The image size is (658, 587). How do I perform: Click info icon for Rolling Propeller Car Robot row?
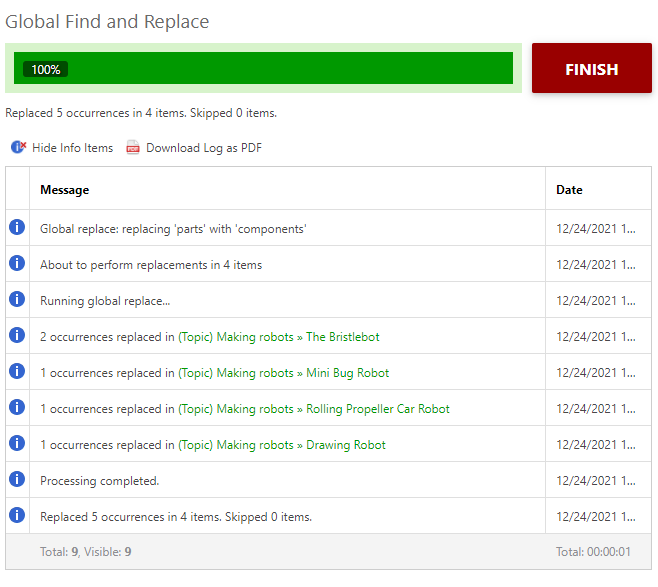17,407
